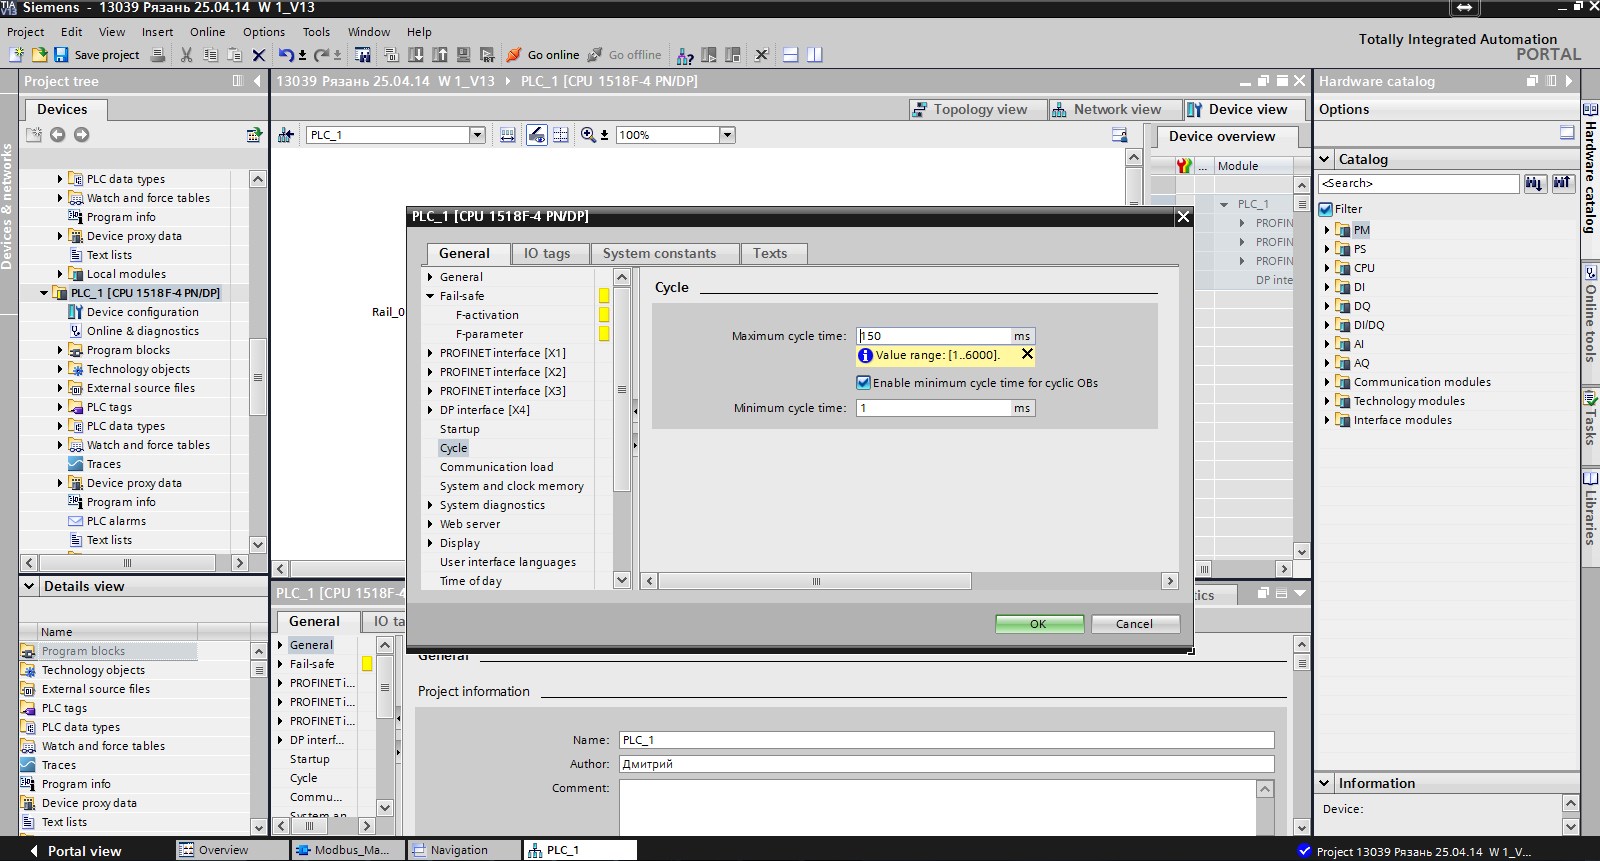Screen dimensions: 1600x861
Task: Click the Undo arrow icon
Action: coord(286,55)
